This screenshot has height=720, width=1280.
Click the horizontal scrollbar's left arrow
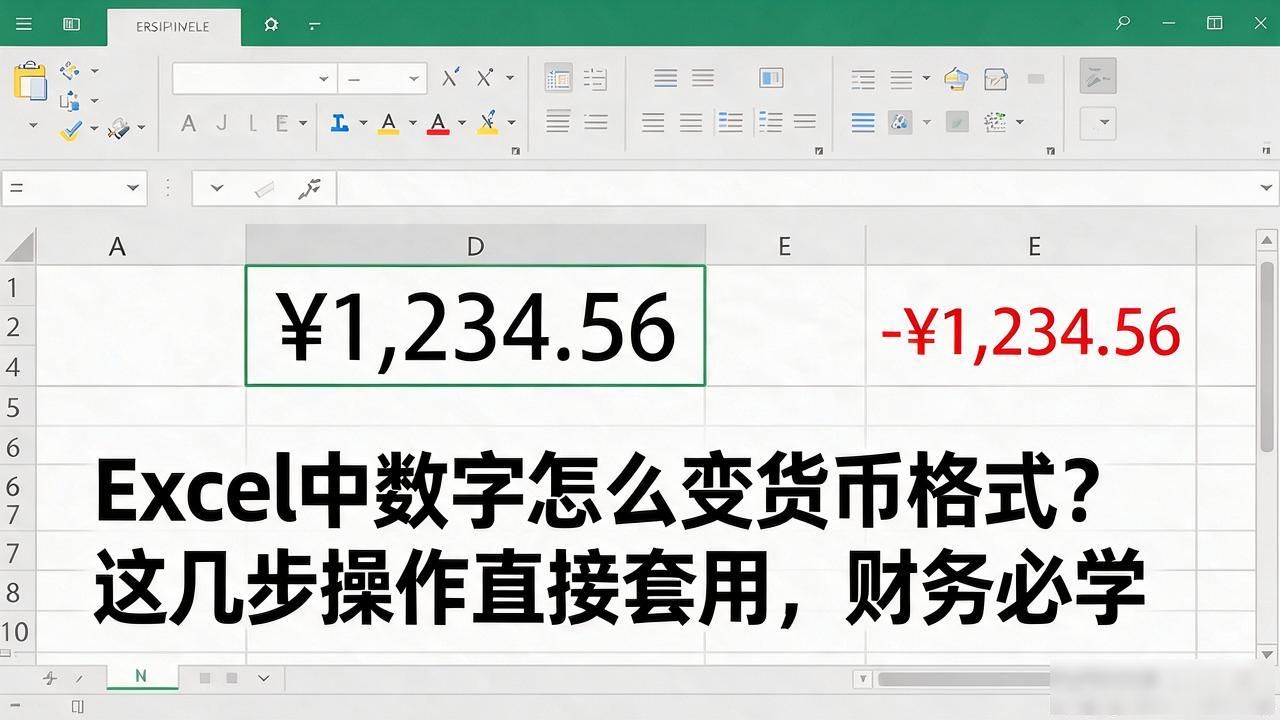click(863, 679)
